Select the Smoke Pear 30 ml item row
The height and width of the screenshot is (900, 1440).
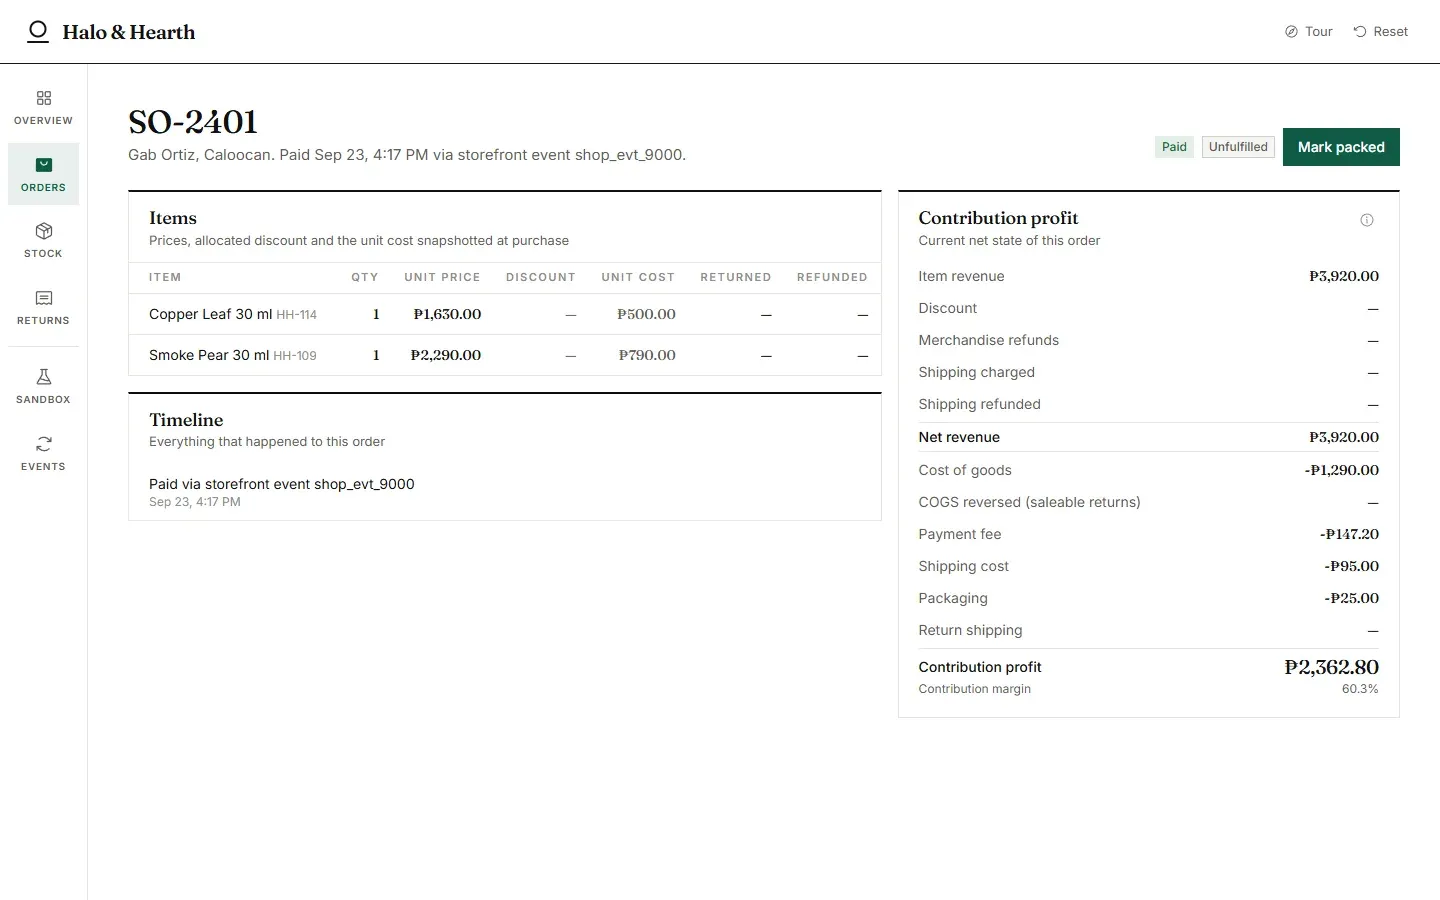tap(505, 355)
